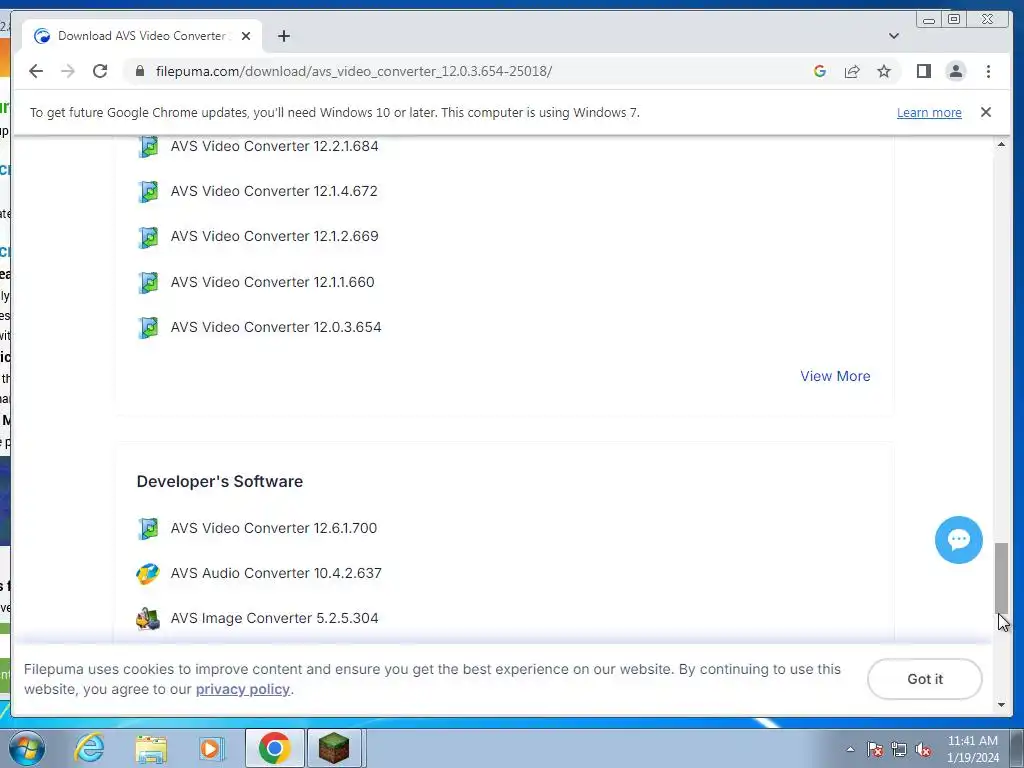
Task: Open the taskbar clock and date
Action: point(973,749)
